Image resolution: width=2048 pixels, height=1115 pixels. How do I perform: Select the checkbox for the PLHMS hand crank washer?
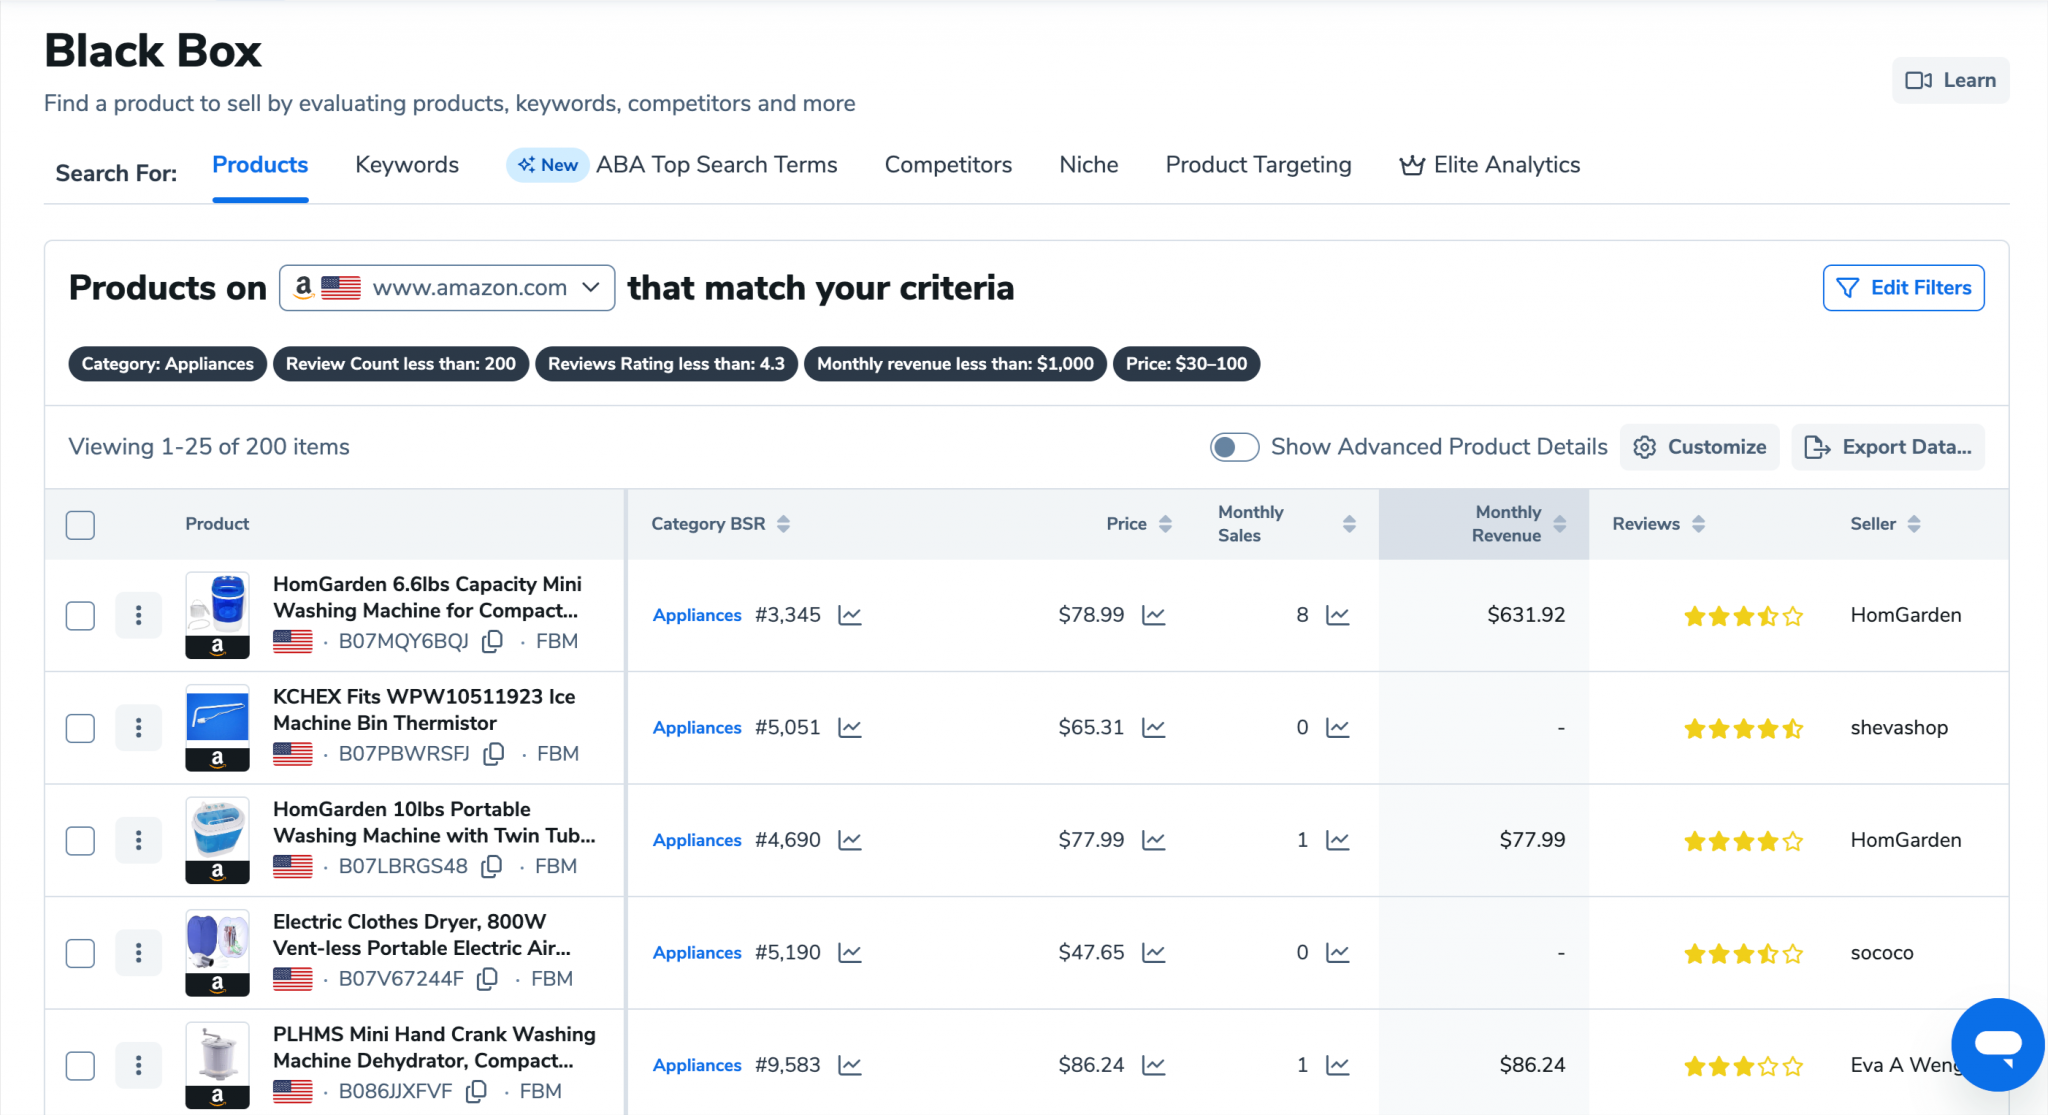(80, 1065)
